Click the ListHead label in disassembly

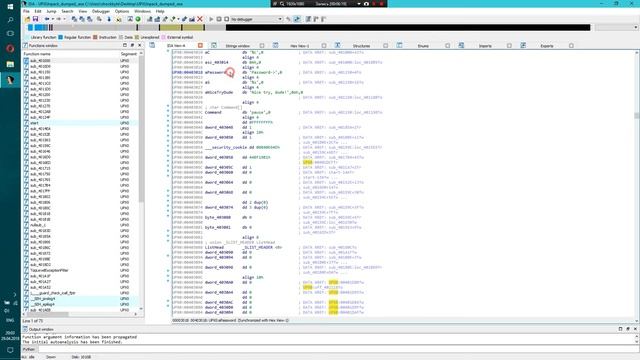(215, 247)
